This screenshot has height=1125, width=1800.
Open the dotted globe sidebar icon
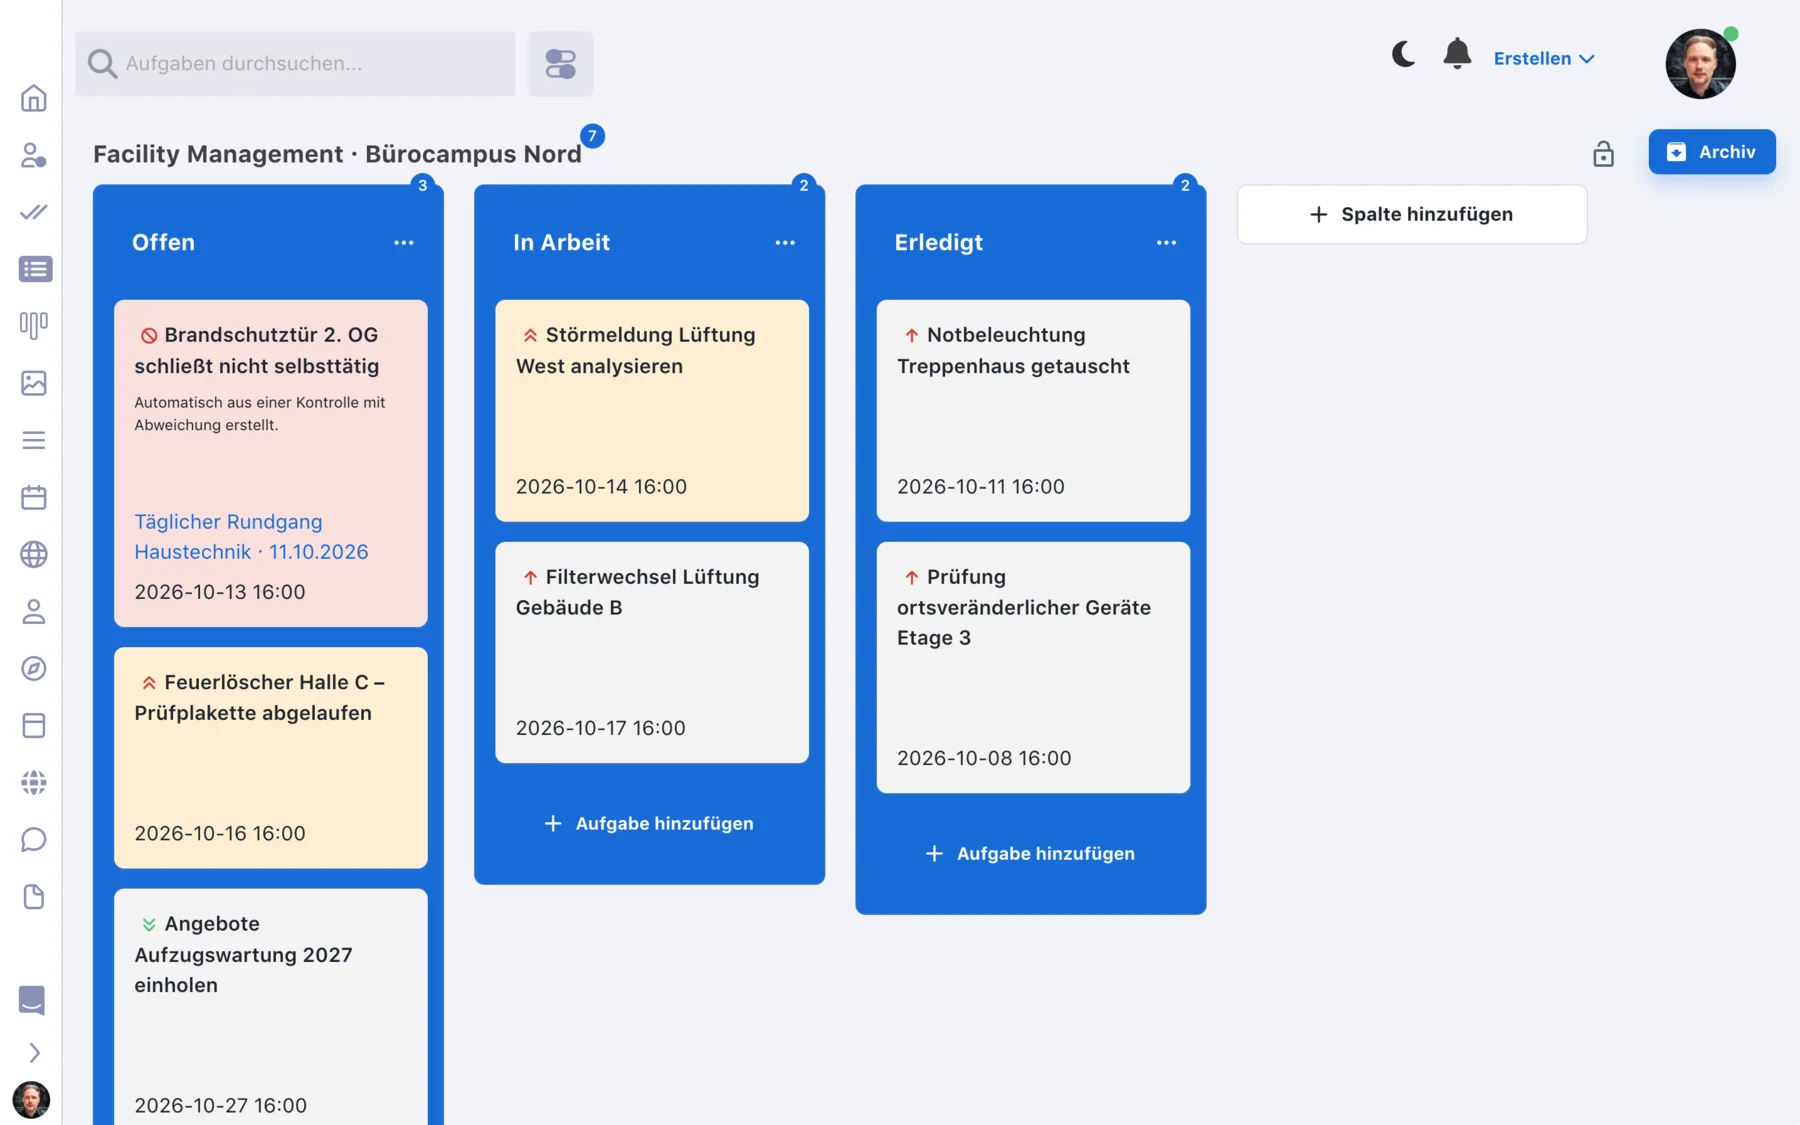33,782
